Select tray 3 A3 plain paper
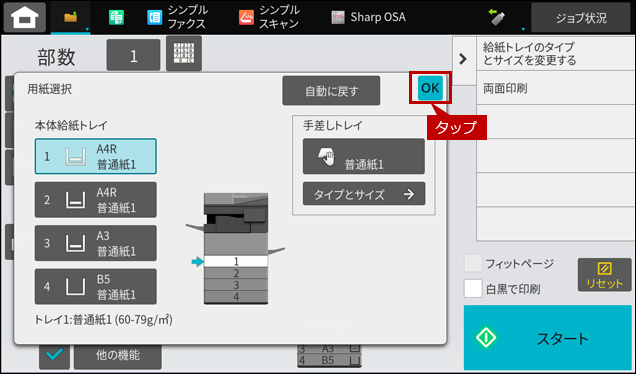Viewport: 636px width, 374px height. click(96, 243)
